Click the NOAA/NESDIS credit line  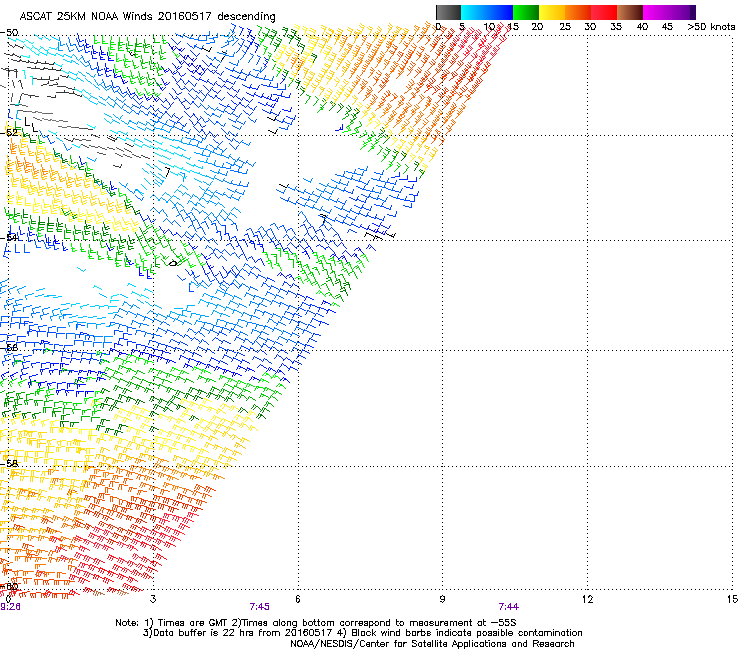pos(432,644)
